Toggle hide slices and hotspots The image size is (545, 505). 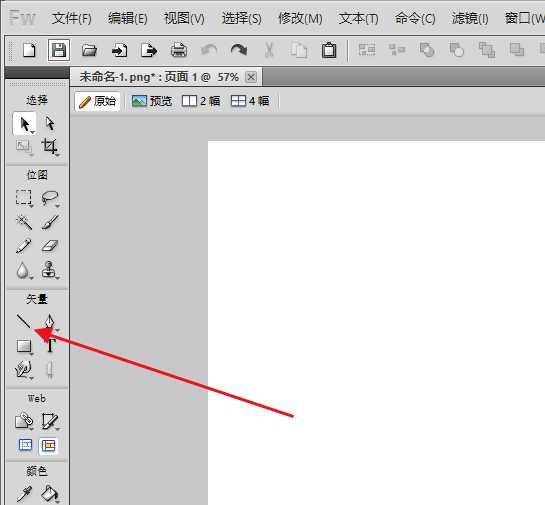click(25, 445)
